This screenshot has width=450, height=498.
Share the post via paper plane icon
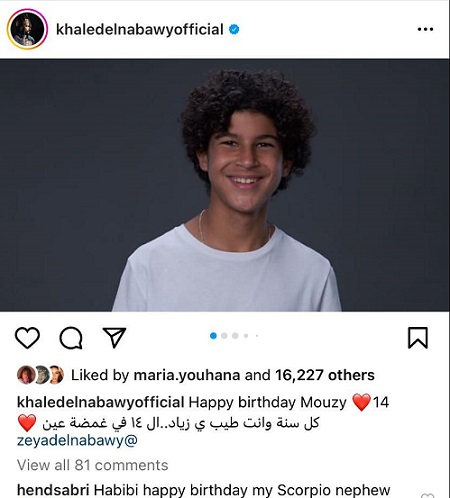tap(114, 337)
